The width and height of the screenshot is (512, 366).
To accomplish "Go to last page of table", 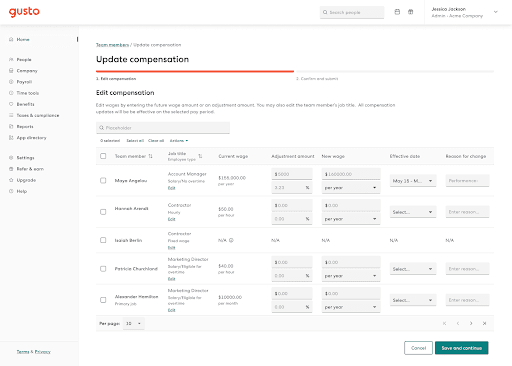I will click(x=484, y=323).
